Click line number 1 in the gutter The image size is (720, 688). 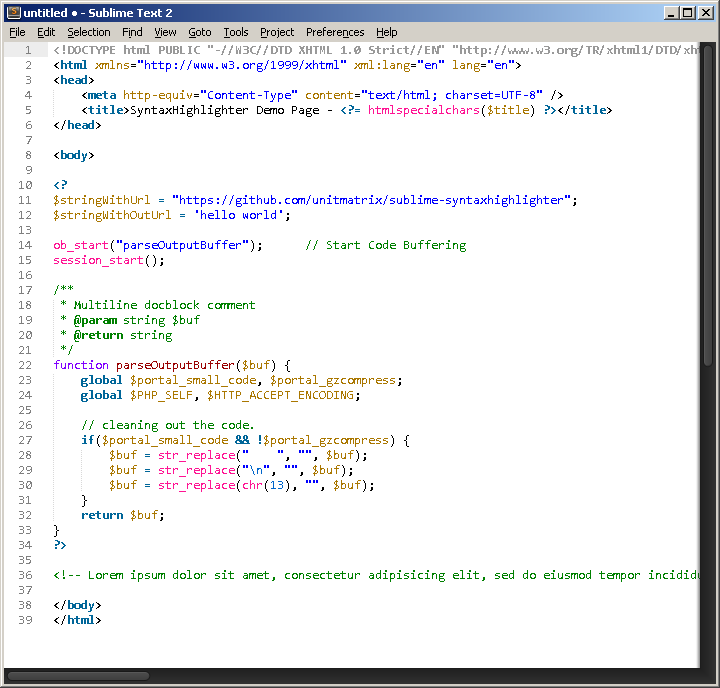point(28,50)
